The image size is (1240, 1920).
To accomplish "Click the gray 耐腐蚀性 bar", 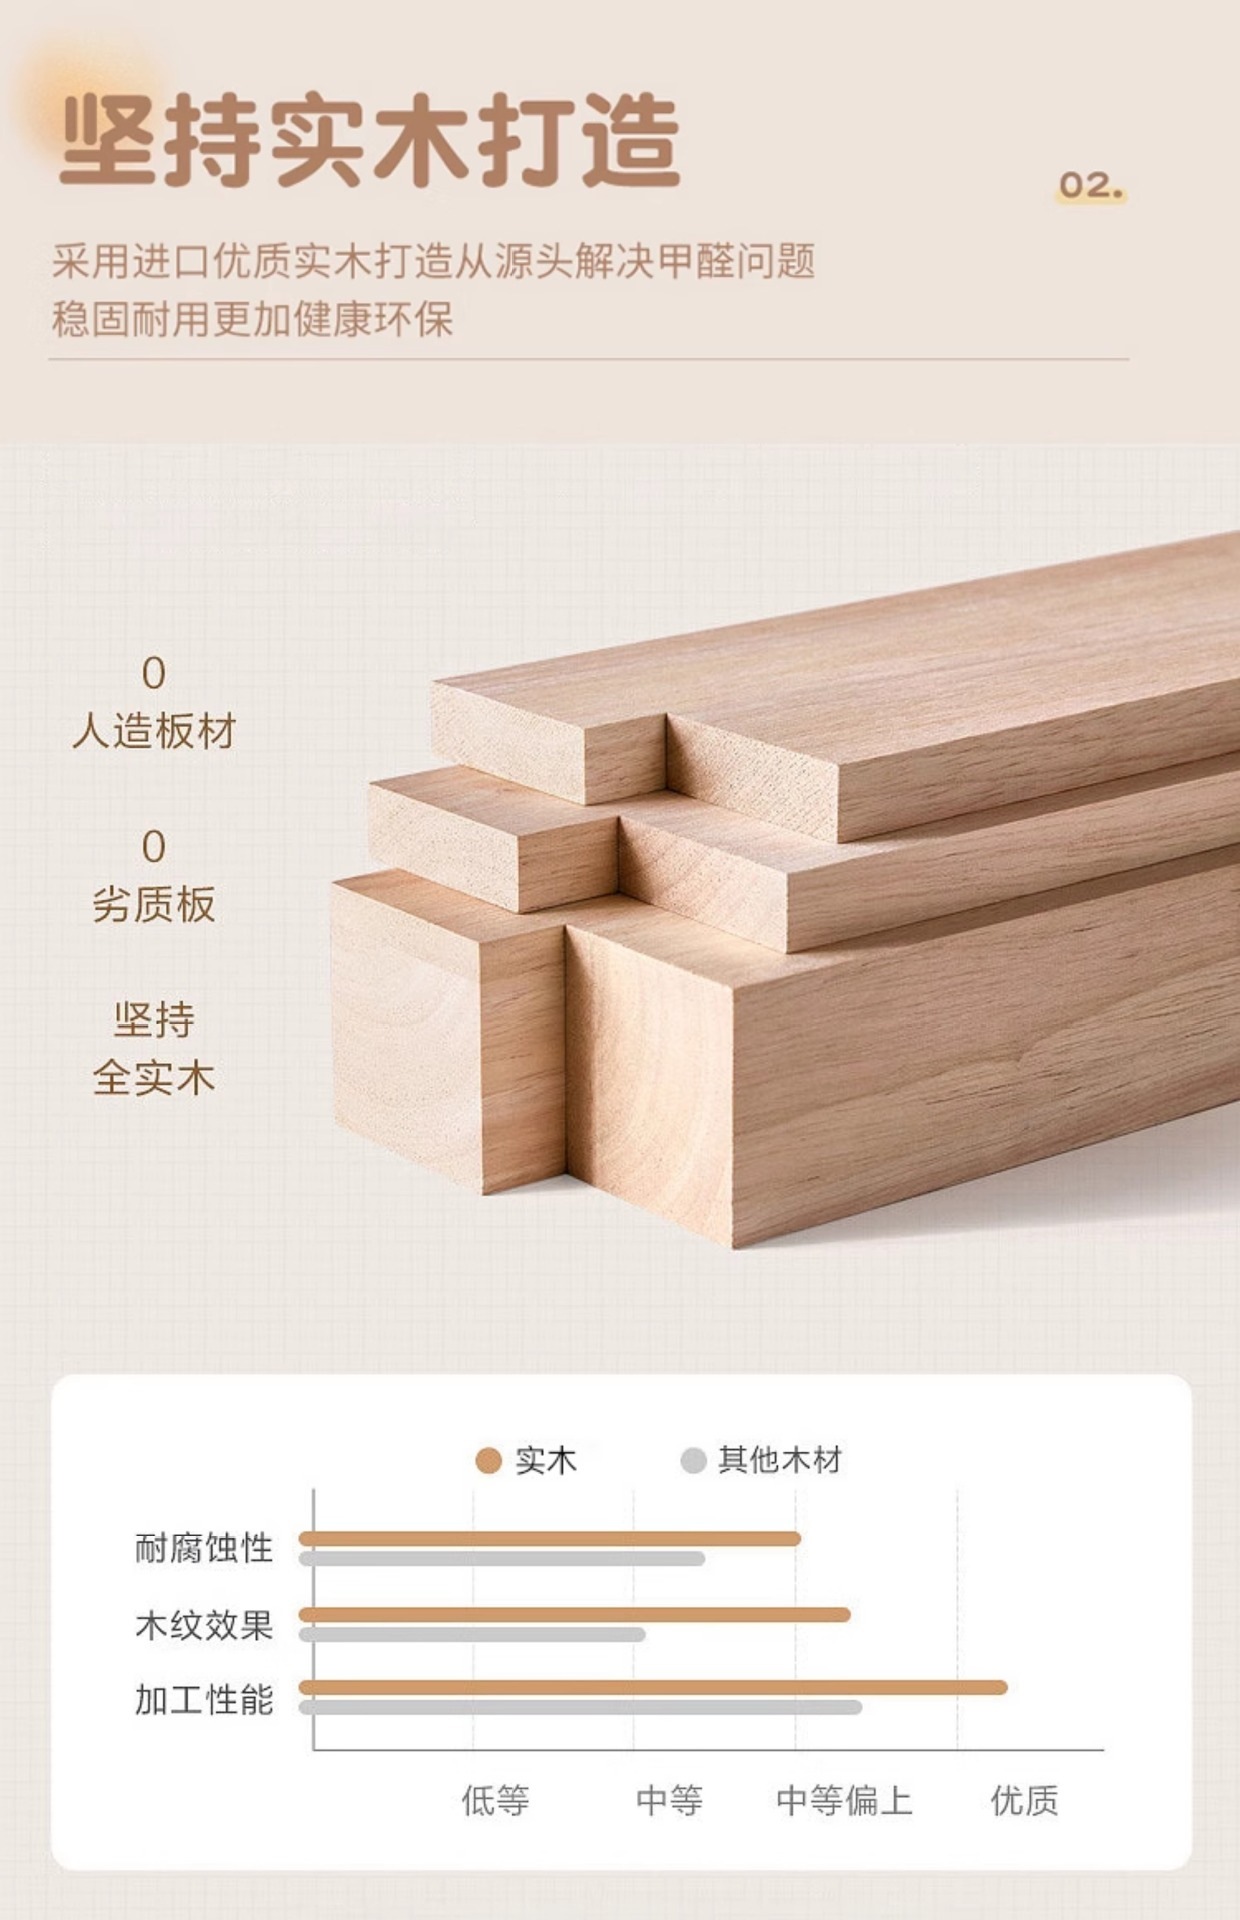I will point(502,1558).
